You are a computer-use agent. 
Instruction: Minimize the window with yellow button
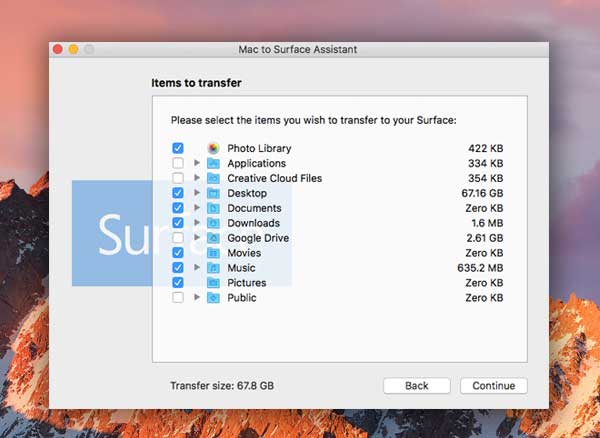(x=73, y=49)
